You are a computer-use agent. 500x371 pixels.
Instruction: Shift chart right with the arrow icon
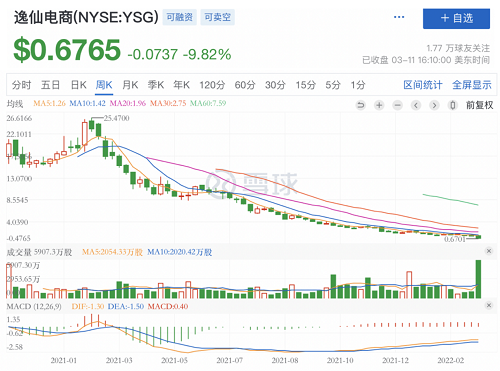coord(434,105)
